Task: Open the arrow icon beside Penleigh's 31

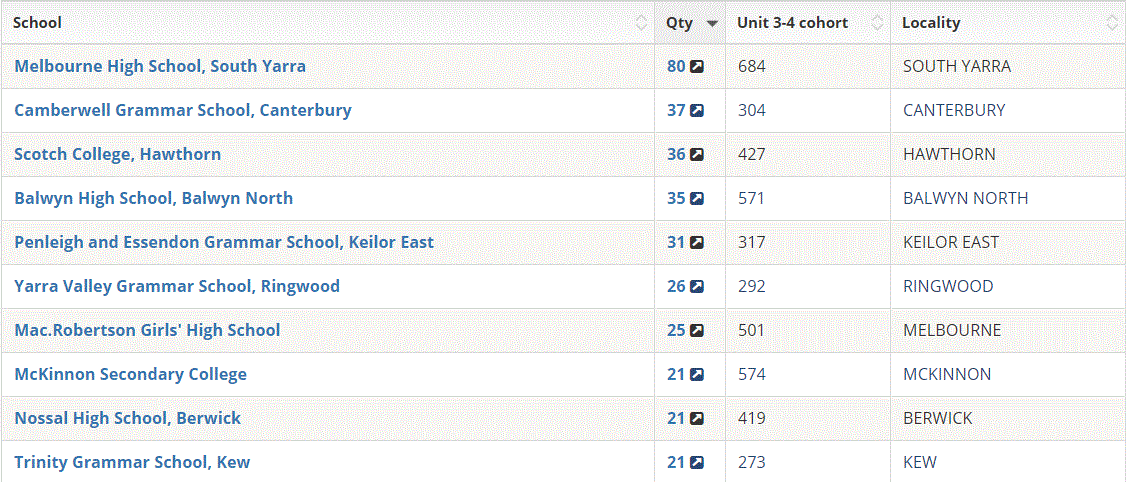Action: [x=697, y=243]
